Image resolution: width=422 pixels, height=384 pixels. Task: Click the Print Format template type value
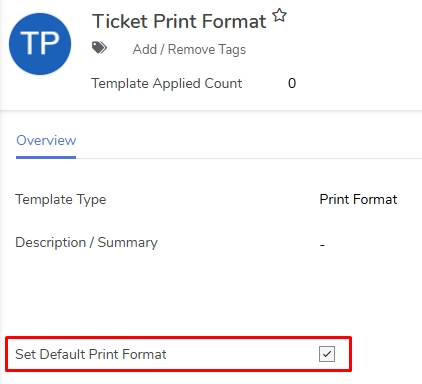tap(358, 199)
